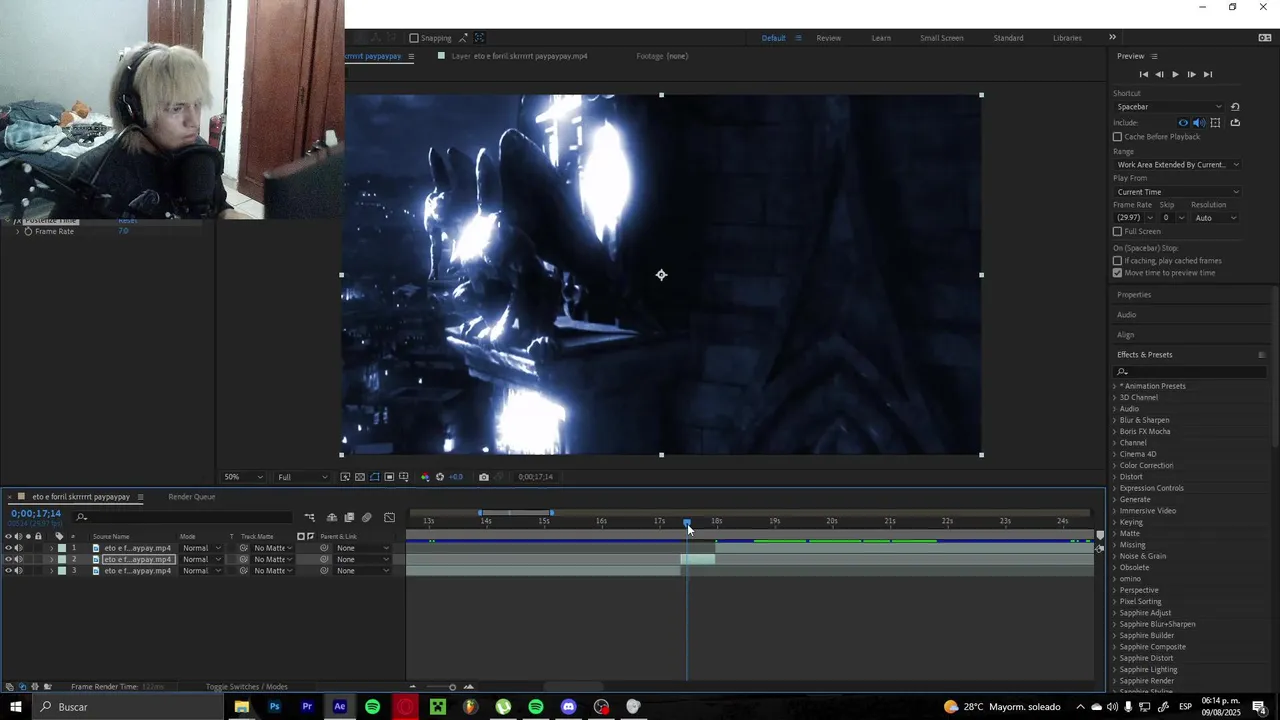Switch to the Standard workspace
The width and height of the screenshot is (1280, 720).
tap(1008, 38)
